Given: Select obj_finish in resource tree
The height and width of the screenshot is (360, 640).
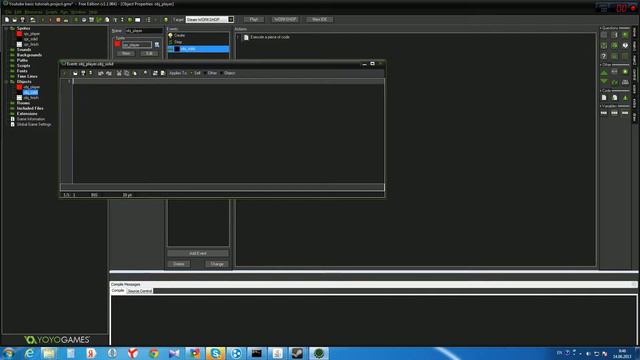Looking at the screenshot, I should [x=31, y=98].
